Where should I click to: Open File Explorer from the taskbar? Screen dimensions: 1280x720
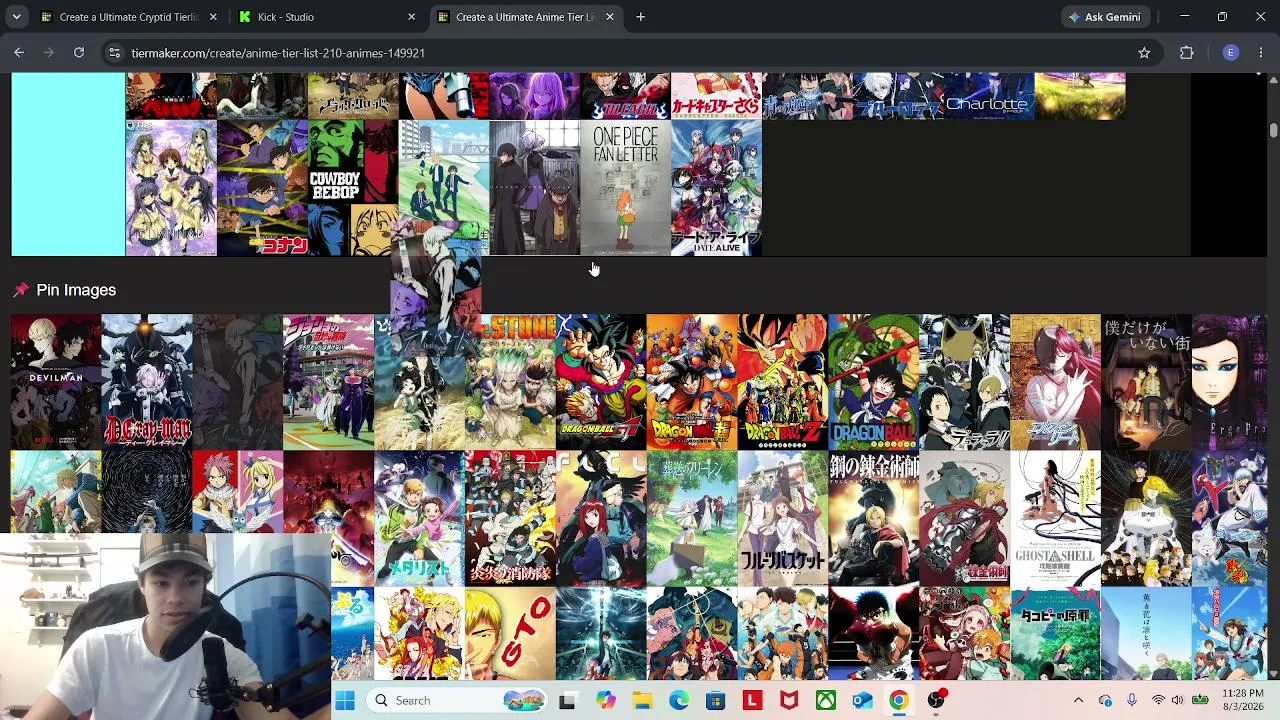pos(642,701)
